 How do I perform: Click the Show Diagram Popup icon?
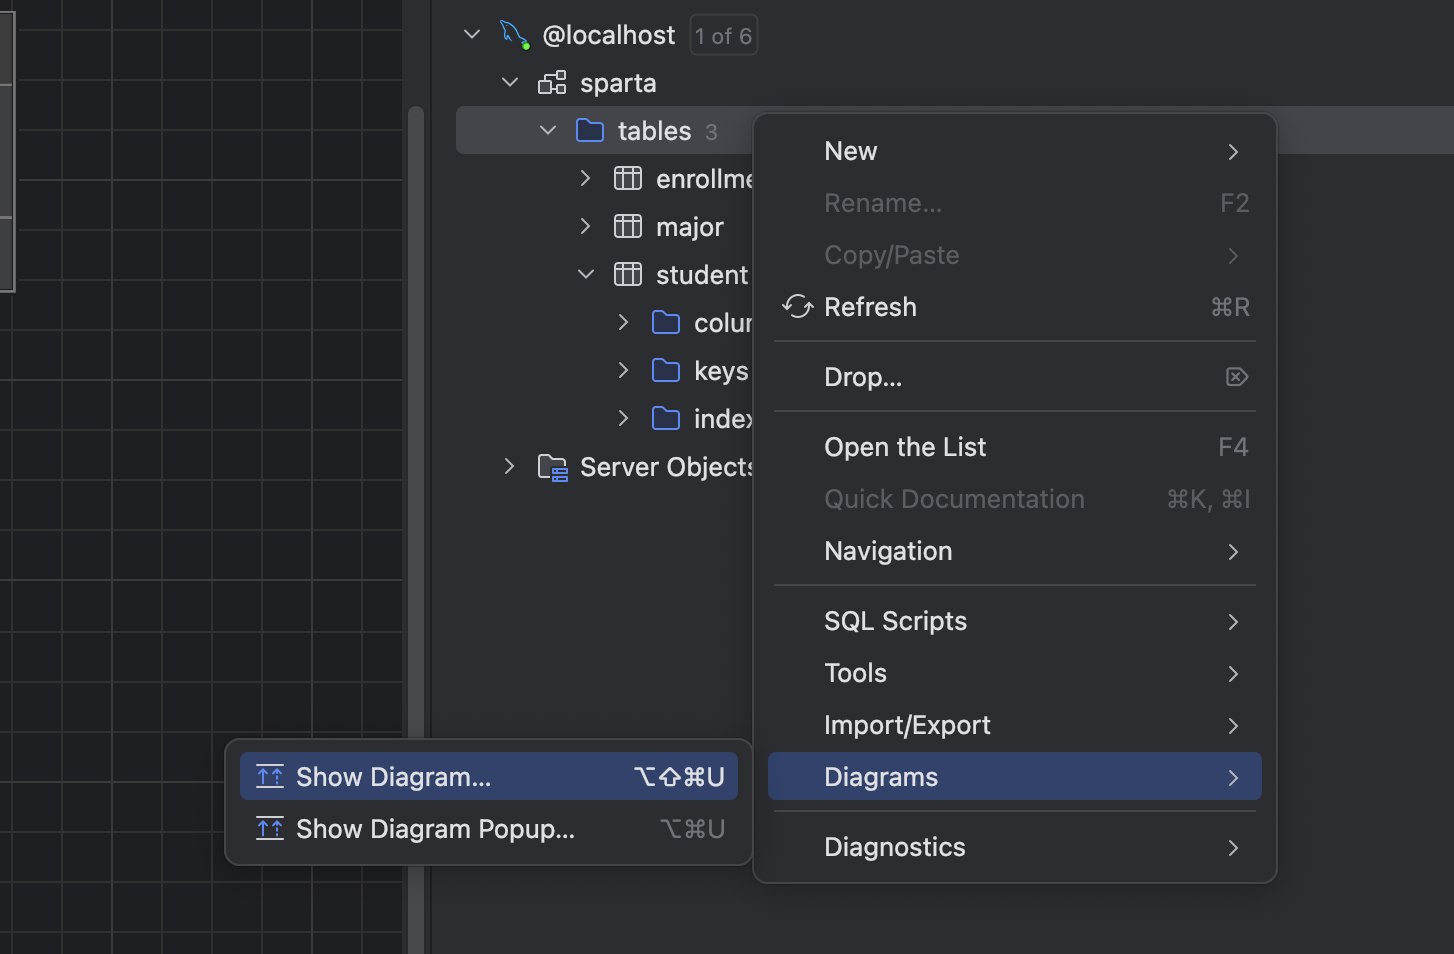(270, 829)
